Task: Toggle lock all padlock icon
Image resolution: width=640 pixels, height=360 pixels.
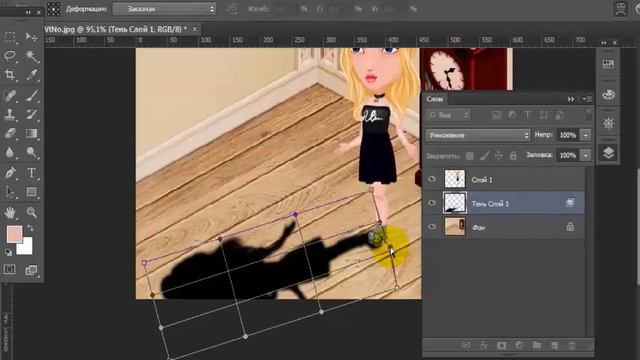Action: (x=513, y=156)
